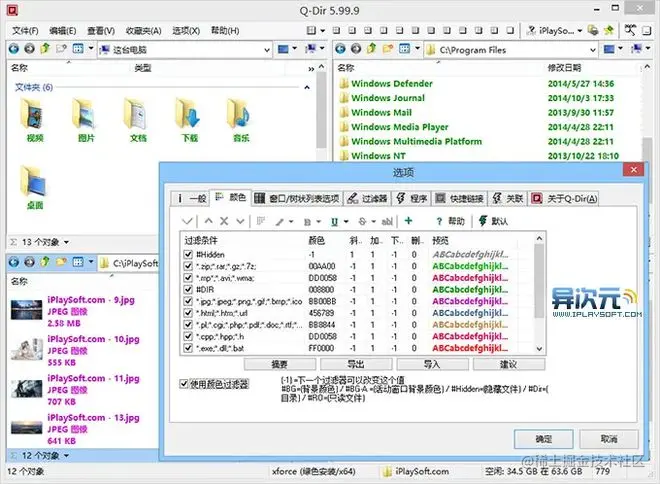Open the 编辑(E) menu

63,30
